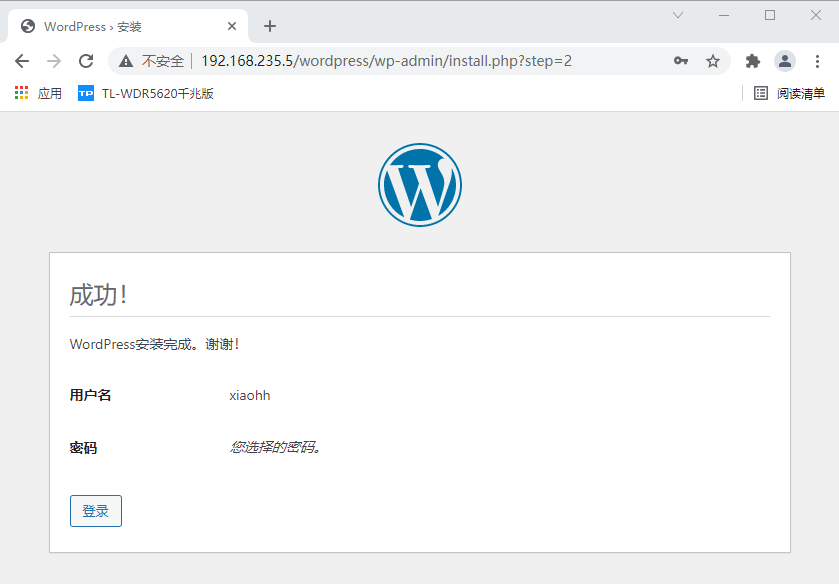This screenshot has height=584, width=839.
Task: Click the 不安全 security label
Action: point(163,61)
